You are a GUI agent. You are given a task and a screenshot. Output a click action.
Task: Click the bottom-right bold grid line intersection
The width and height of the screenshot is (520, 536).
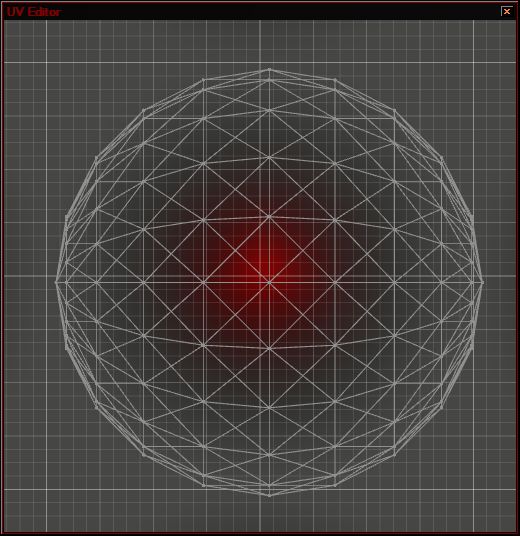coord(473,490)
